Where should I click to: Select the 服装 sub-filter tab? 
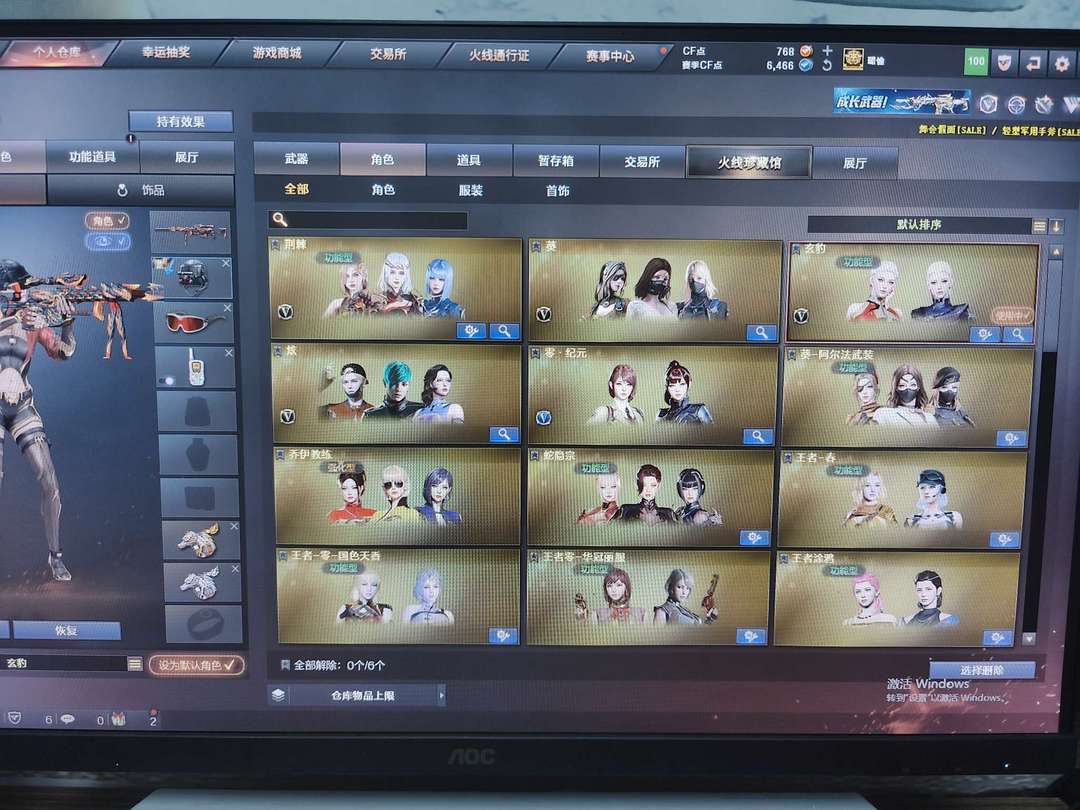471,190
